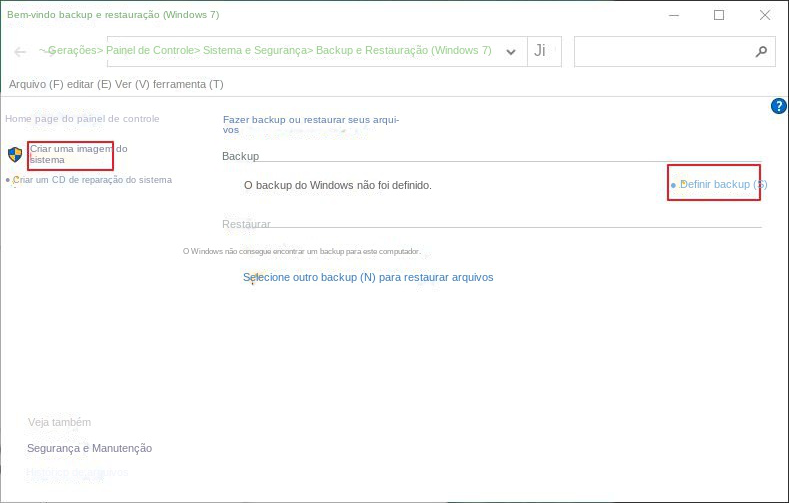Click the blue help question mark icon
This screenshot has height=503, width=789.
tap(778, 106)
